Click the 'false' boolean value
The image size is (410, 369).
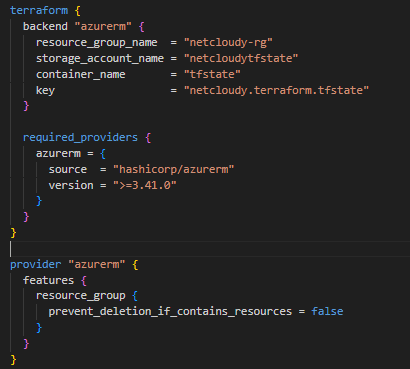click(327, 312)
